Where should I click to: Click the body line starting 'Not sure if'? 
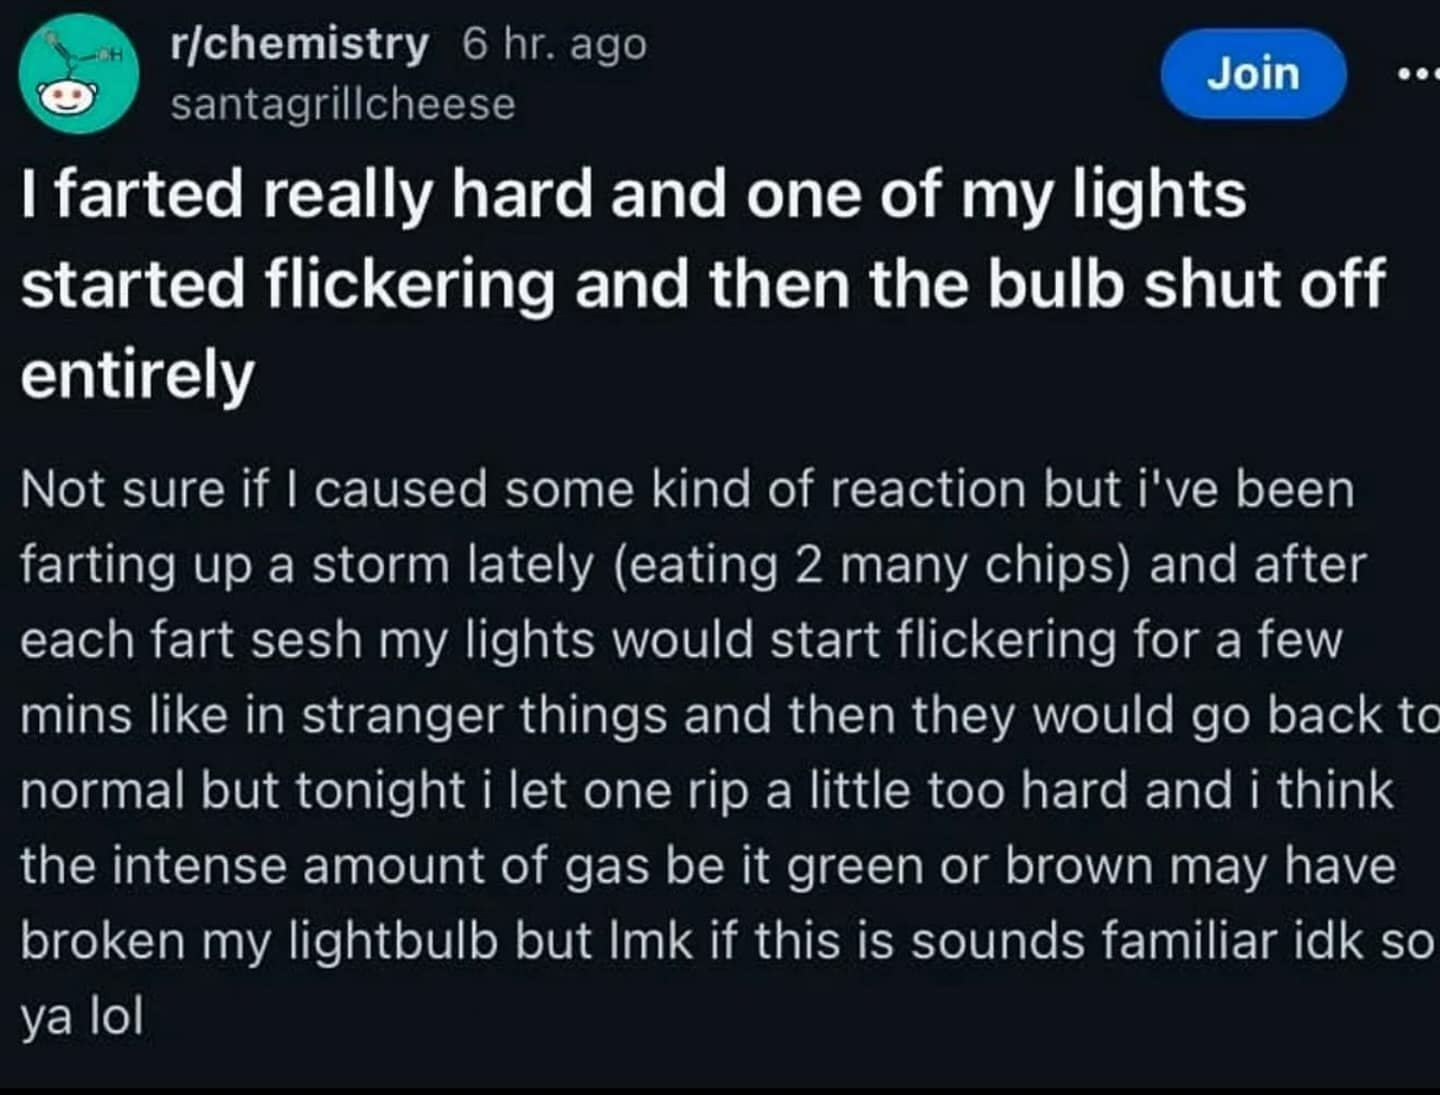[686, 490]
